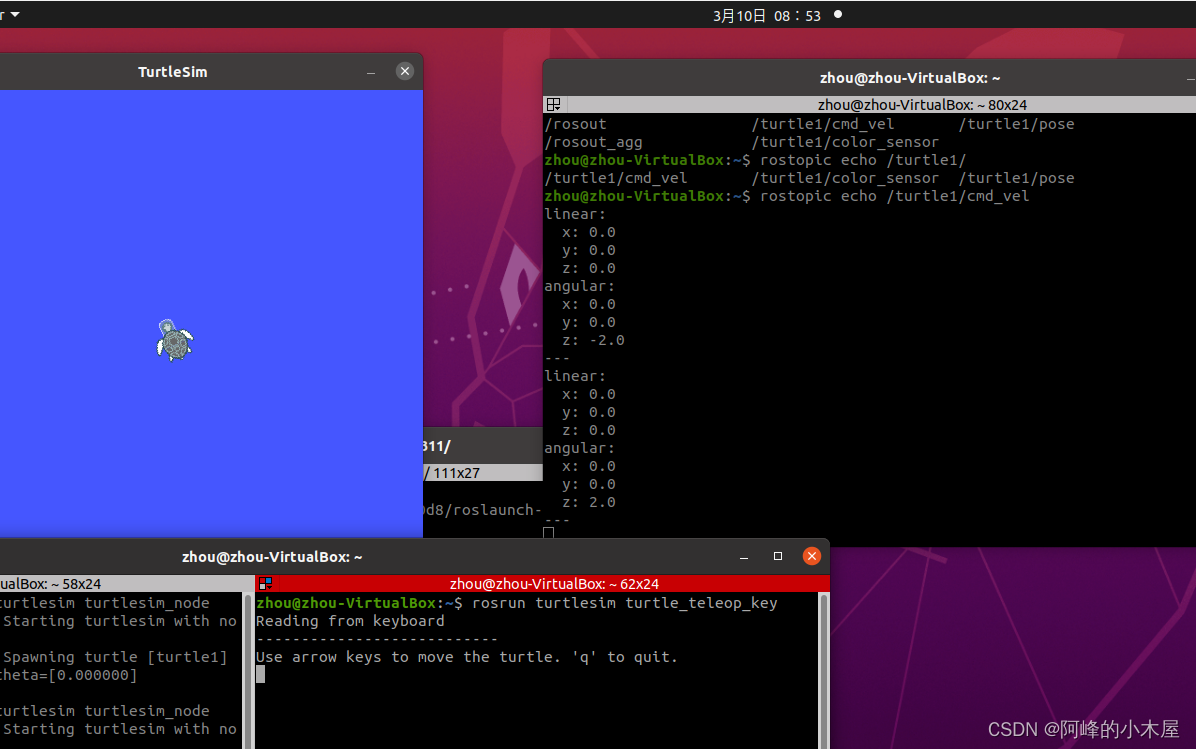Click the '/turtle1/color_sensor' text in the top listing

point(845,142)
